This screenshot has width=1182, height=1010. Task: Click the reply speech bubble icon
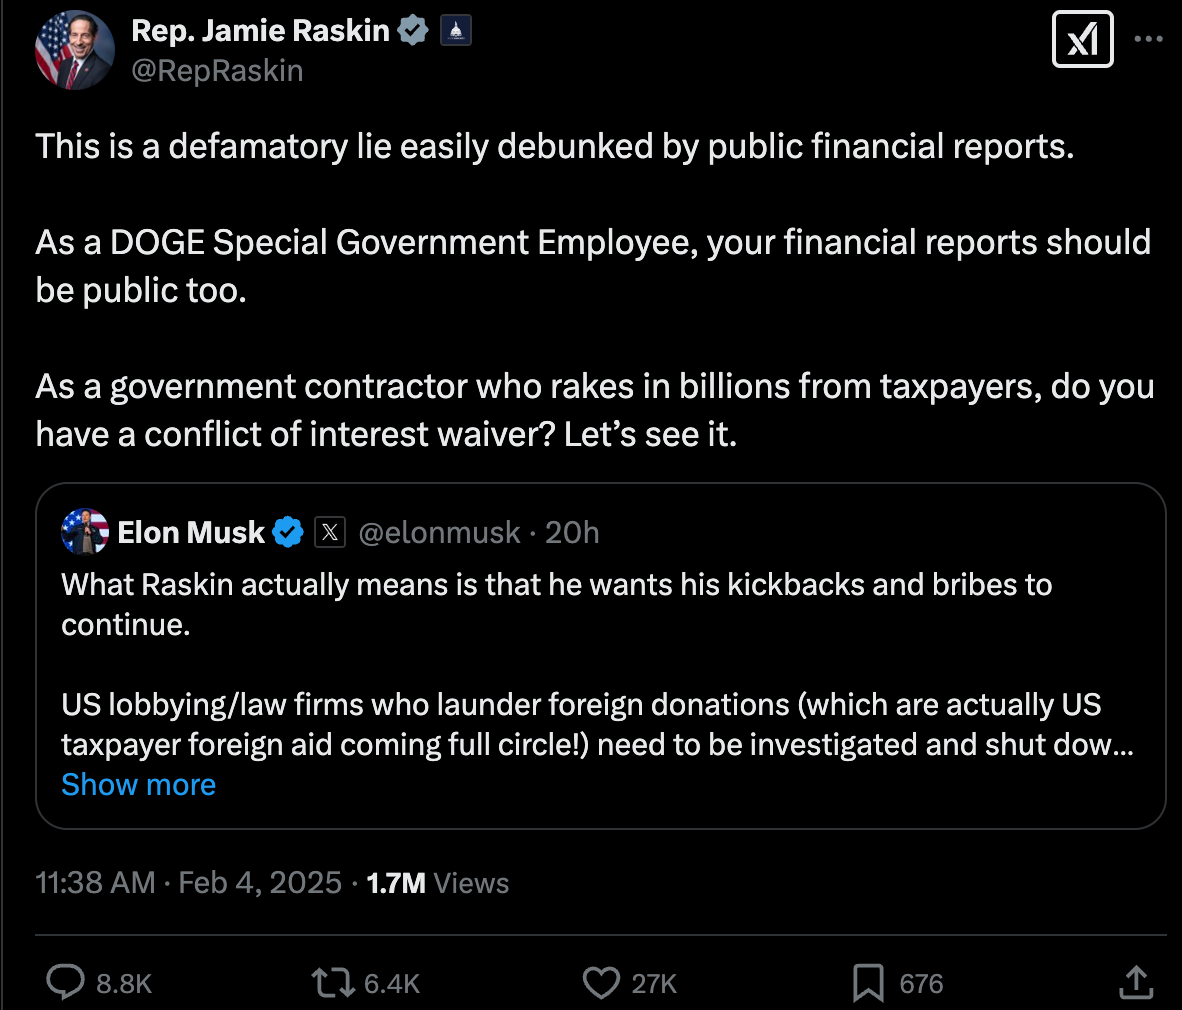(66, 983)
